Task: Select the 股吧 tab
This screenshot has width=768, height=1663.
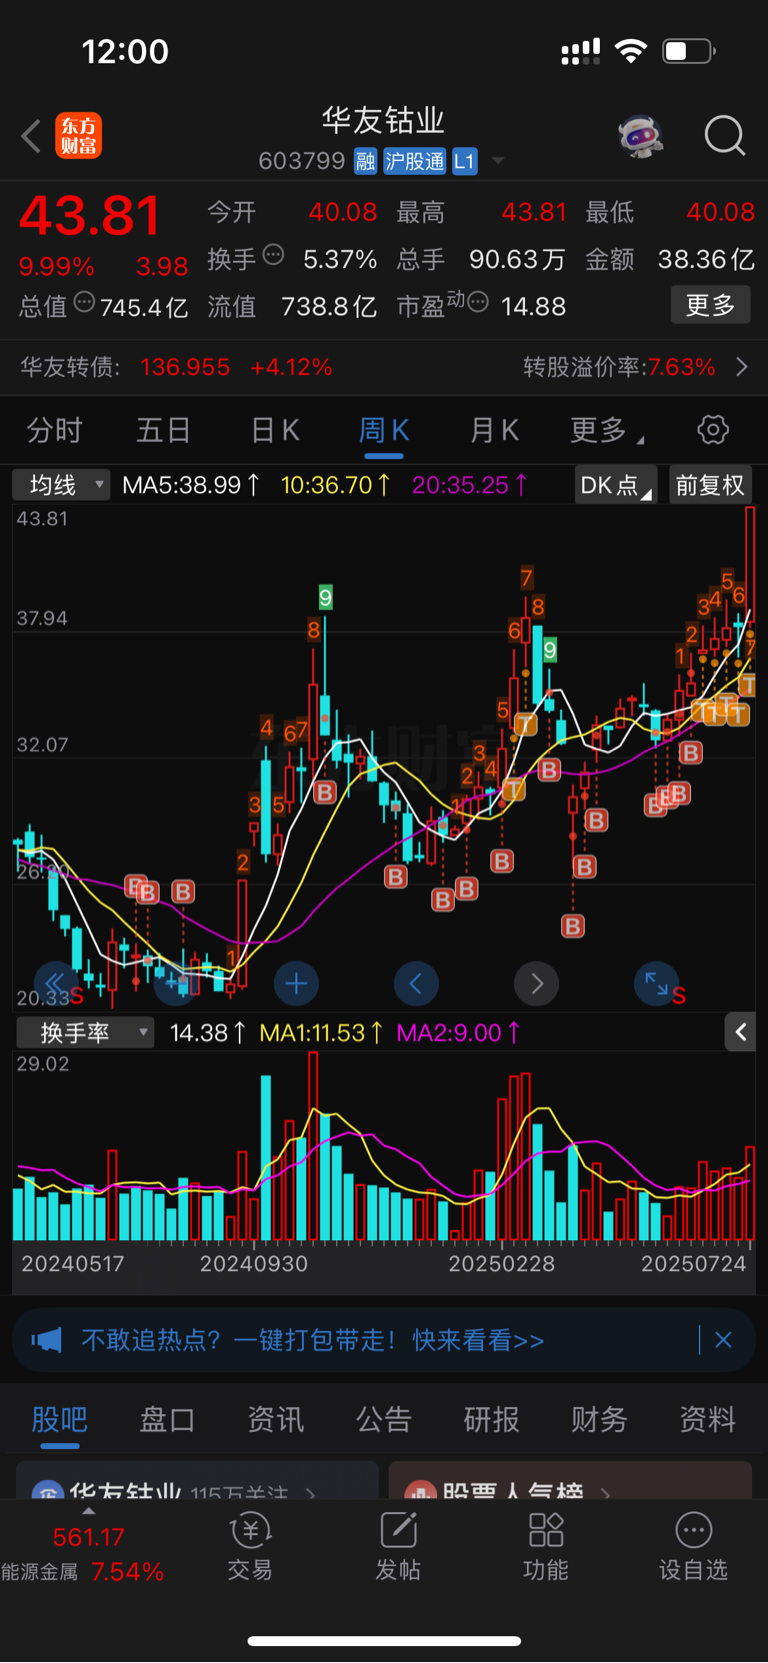Action: (x=60, y=1419)
